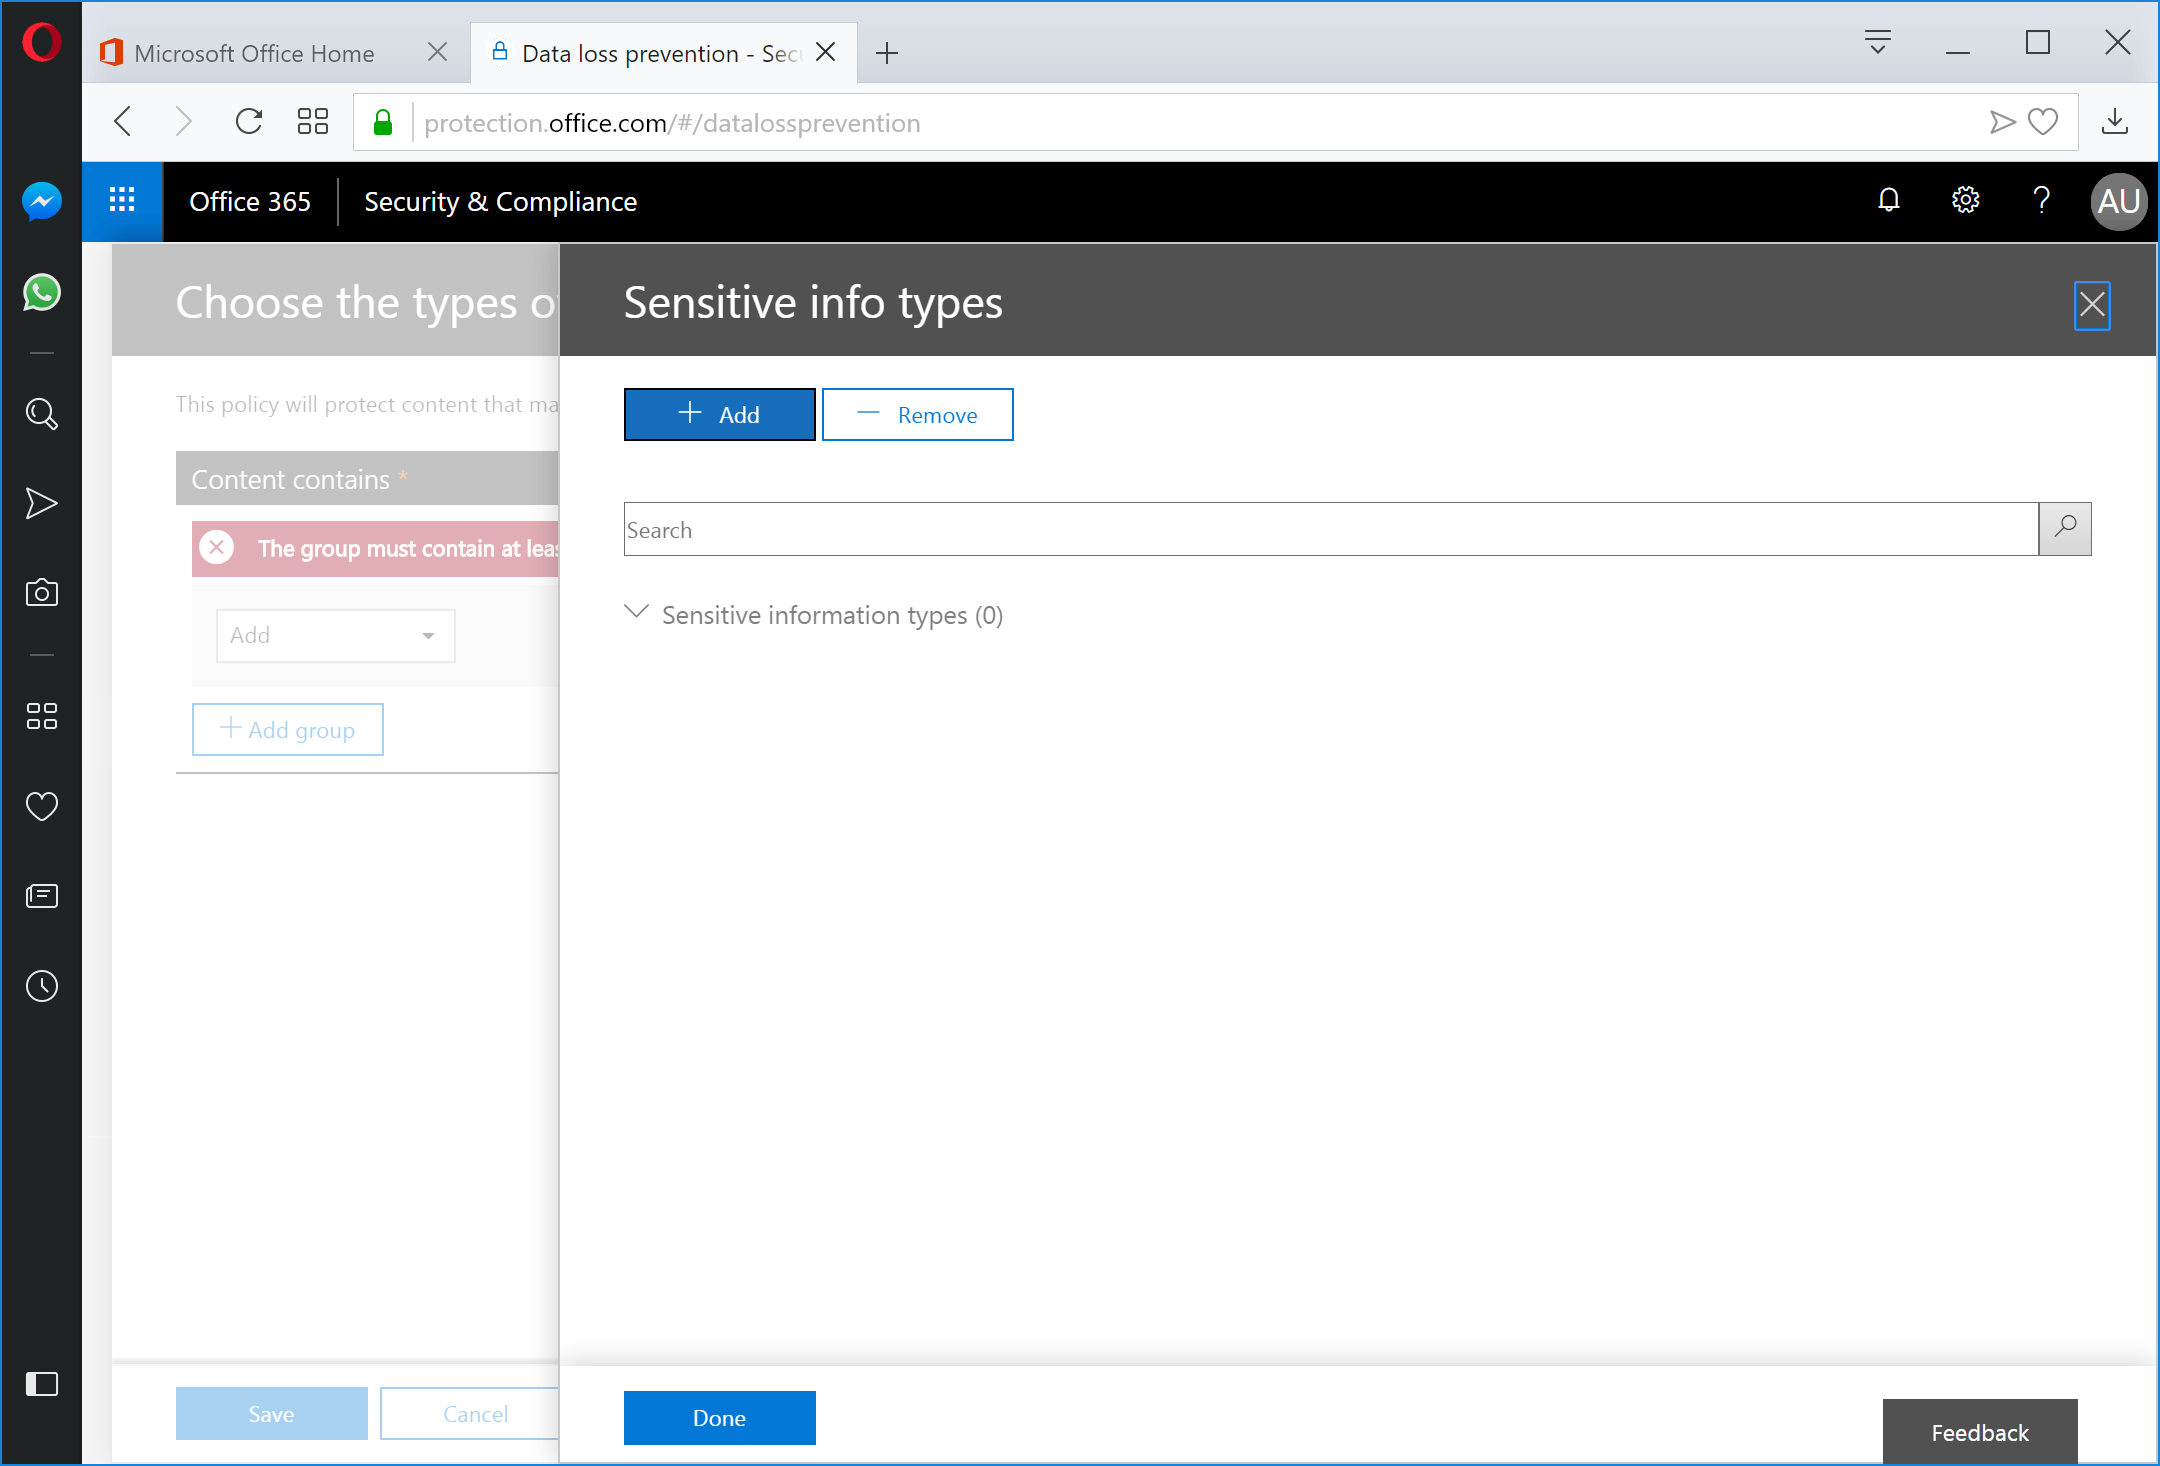Open the browser's download menu arrow
This screenshot has width=2160, height=1466.
[2116, 121]
